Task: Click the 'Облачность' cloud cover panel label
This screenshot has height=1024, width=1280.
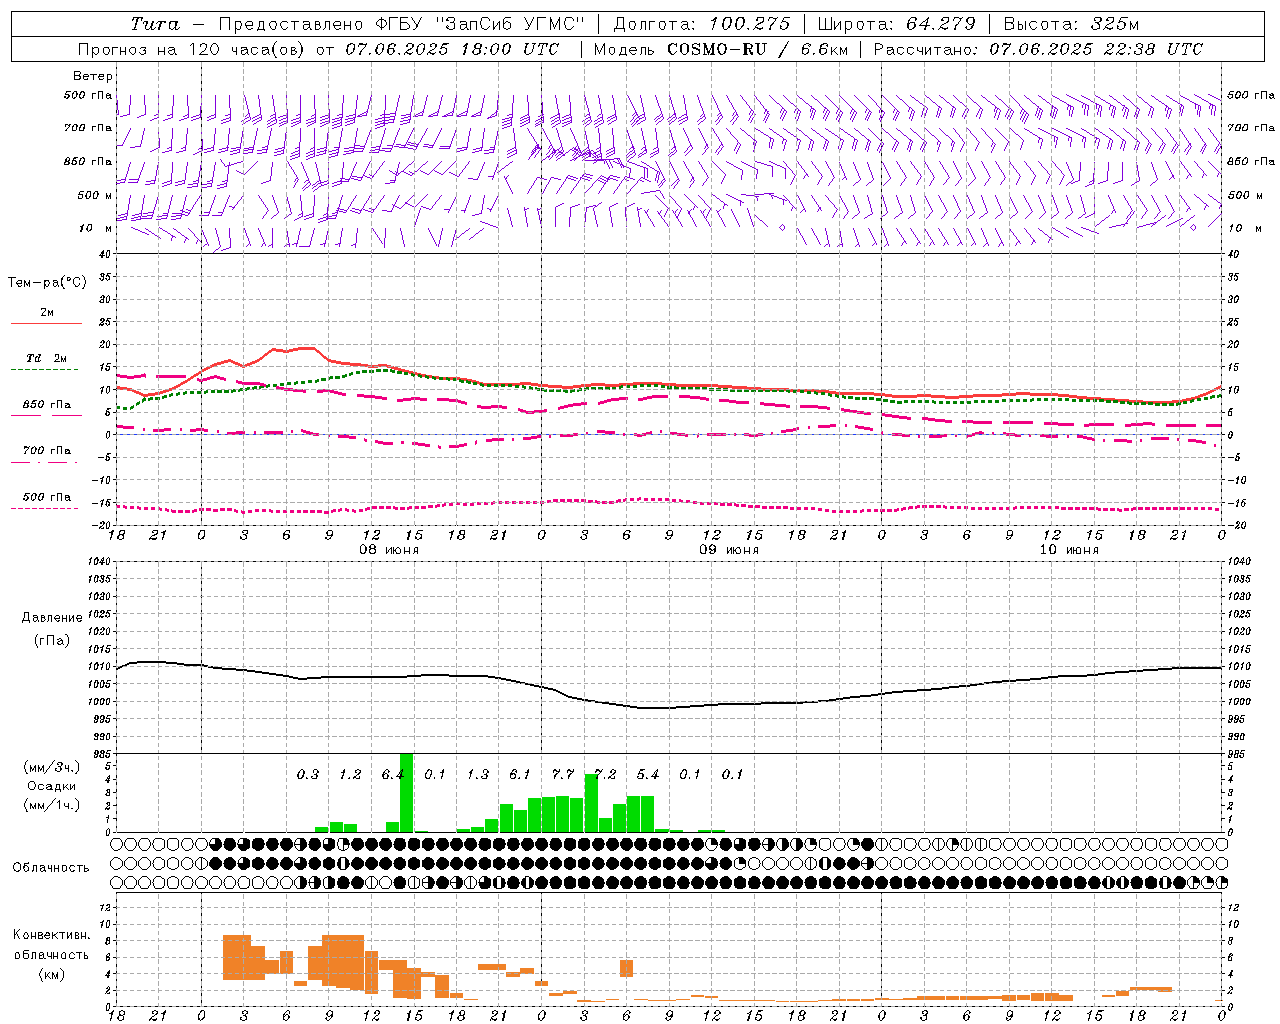Action: [51, 868]
